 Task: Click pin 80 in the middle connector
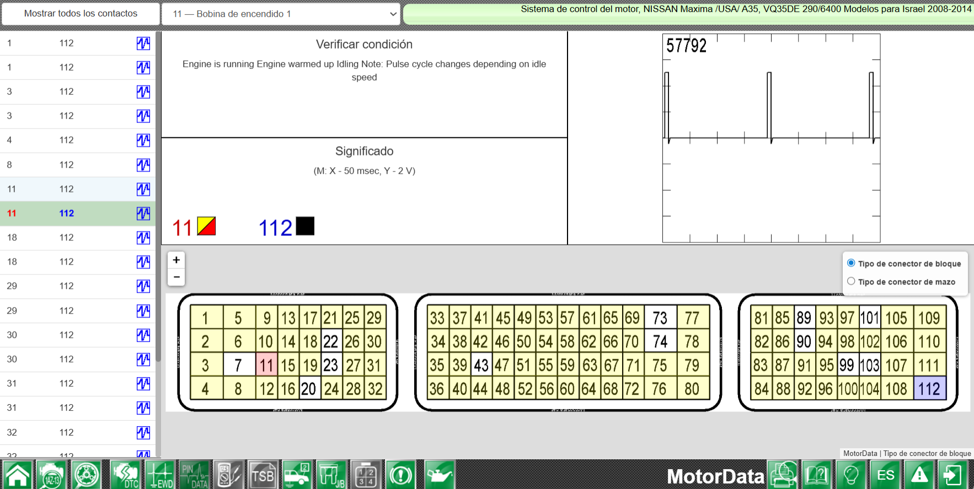(691, 388)
